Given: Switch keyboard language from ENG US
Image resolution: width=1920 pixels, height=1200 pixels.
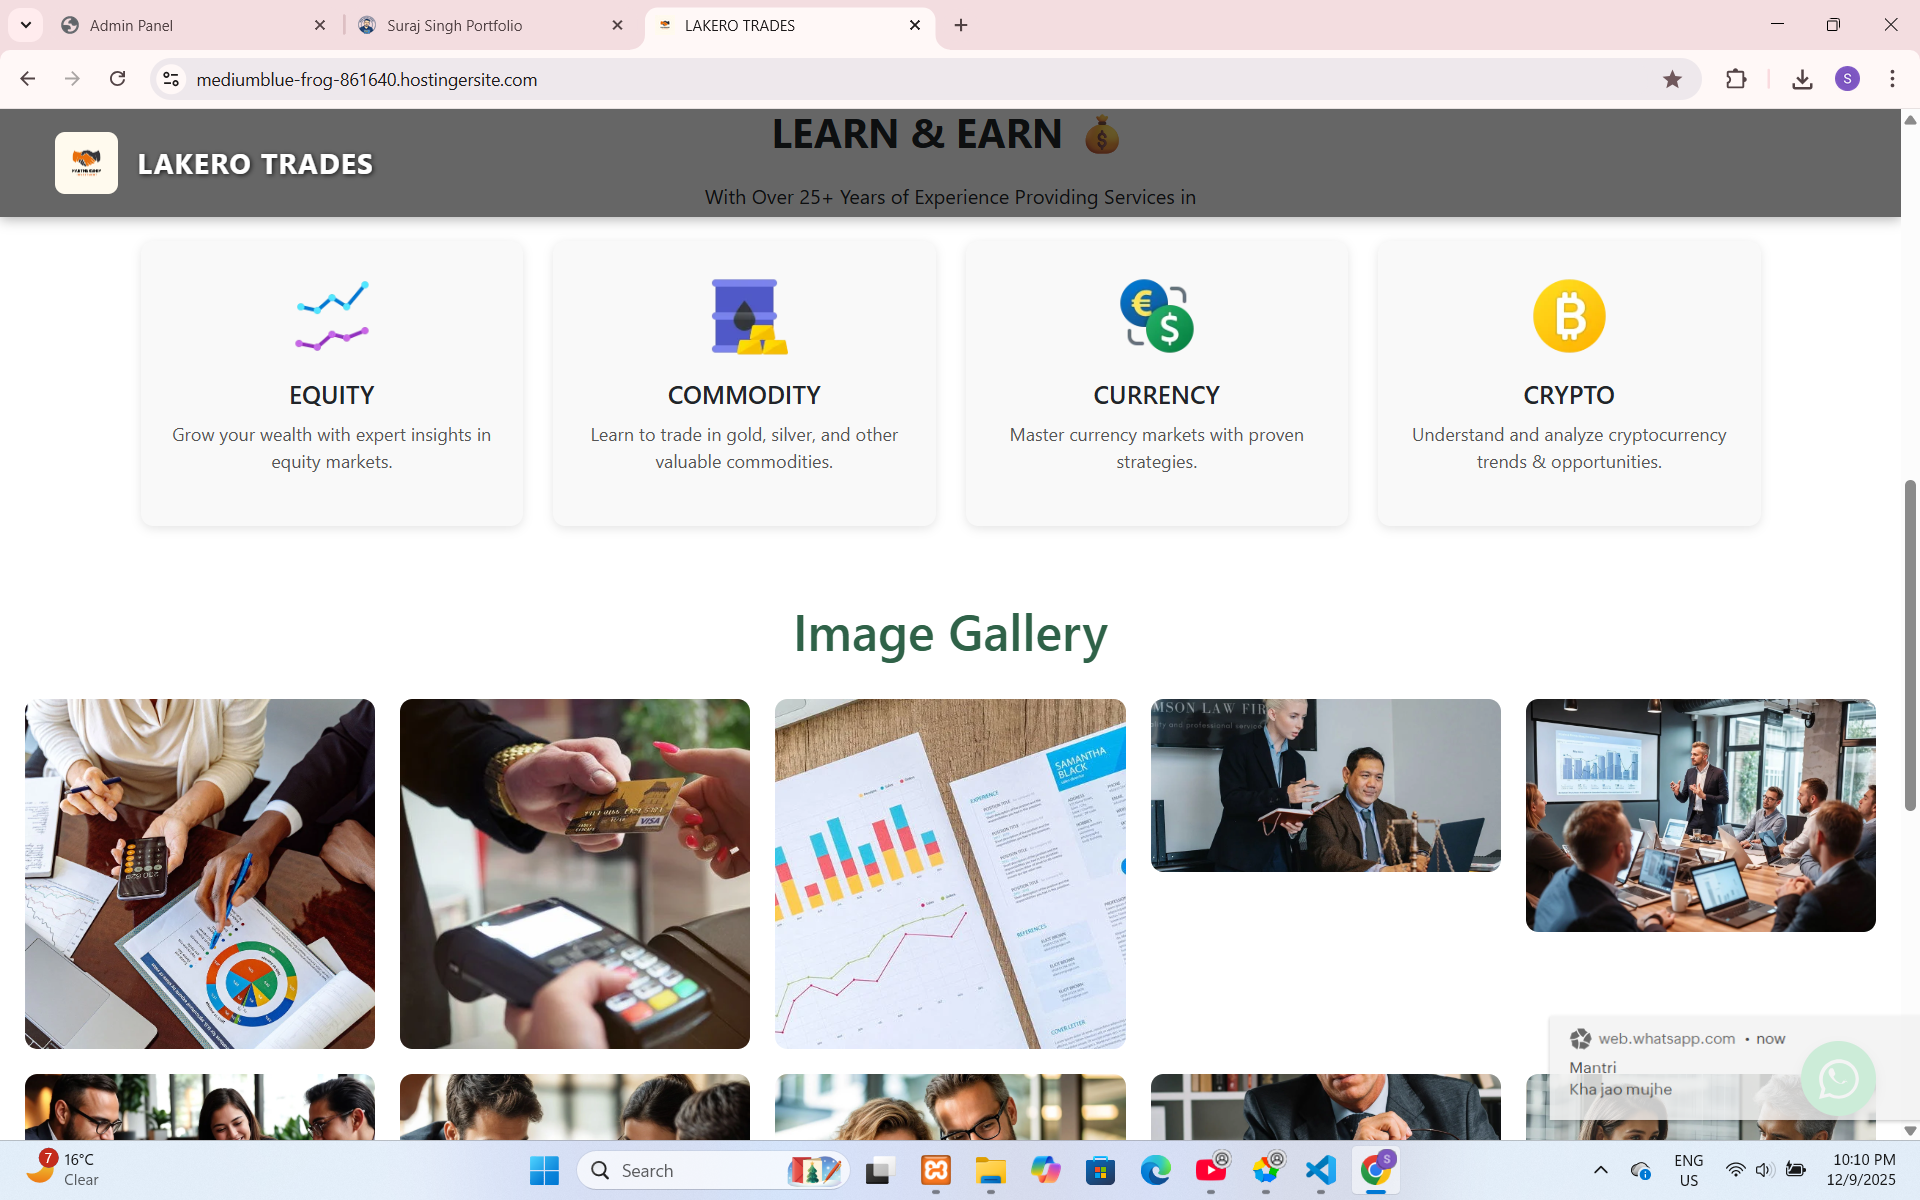Looking at the screenshot, I should [x=1688, y=1170].
